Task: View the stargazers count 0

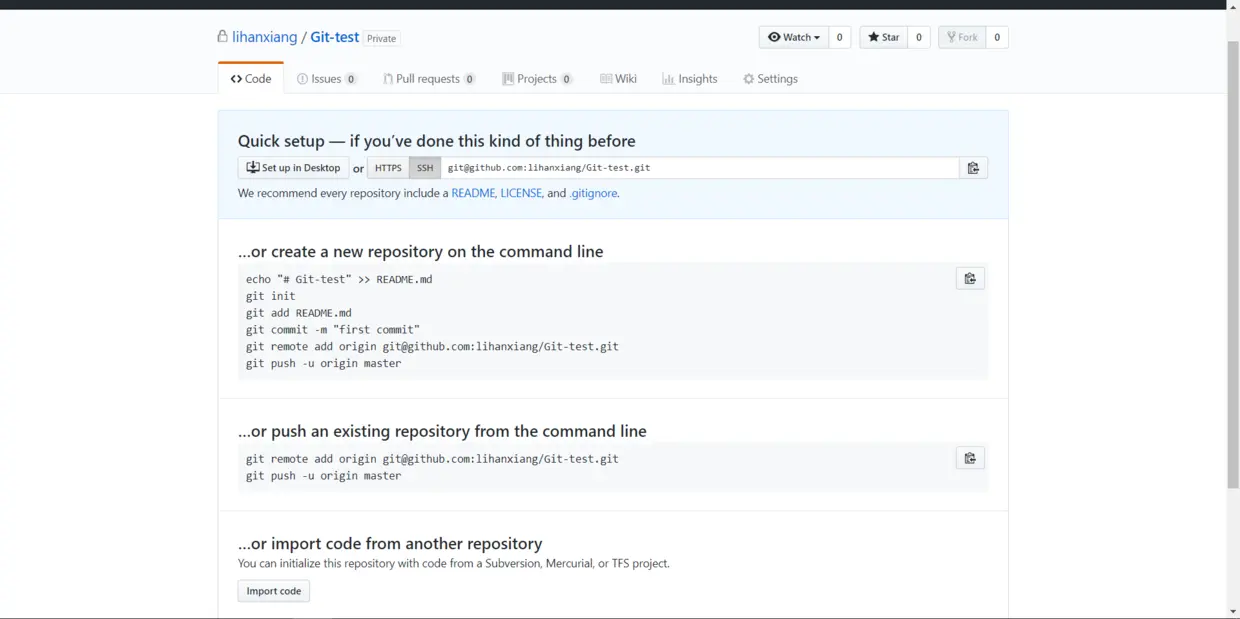Action: coord(919,38)
